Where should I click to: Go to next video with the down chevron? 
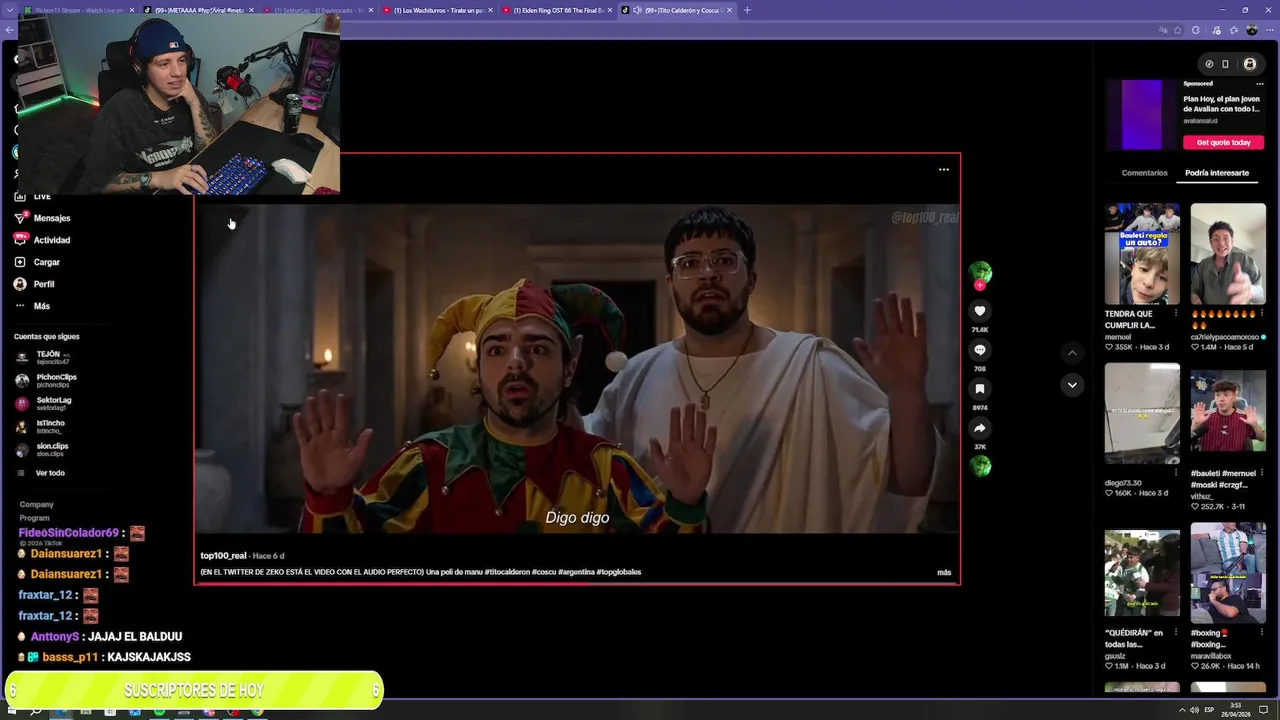(1072, 385)
